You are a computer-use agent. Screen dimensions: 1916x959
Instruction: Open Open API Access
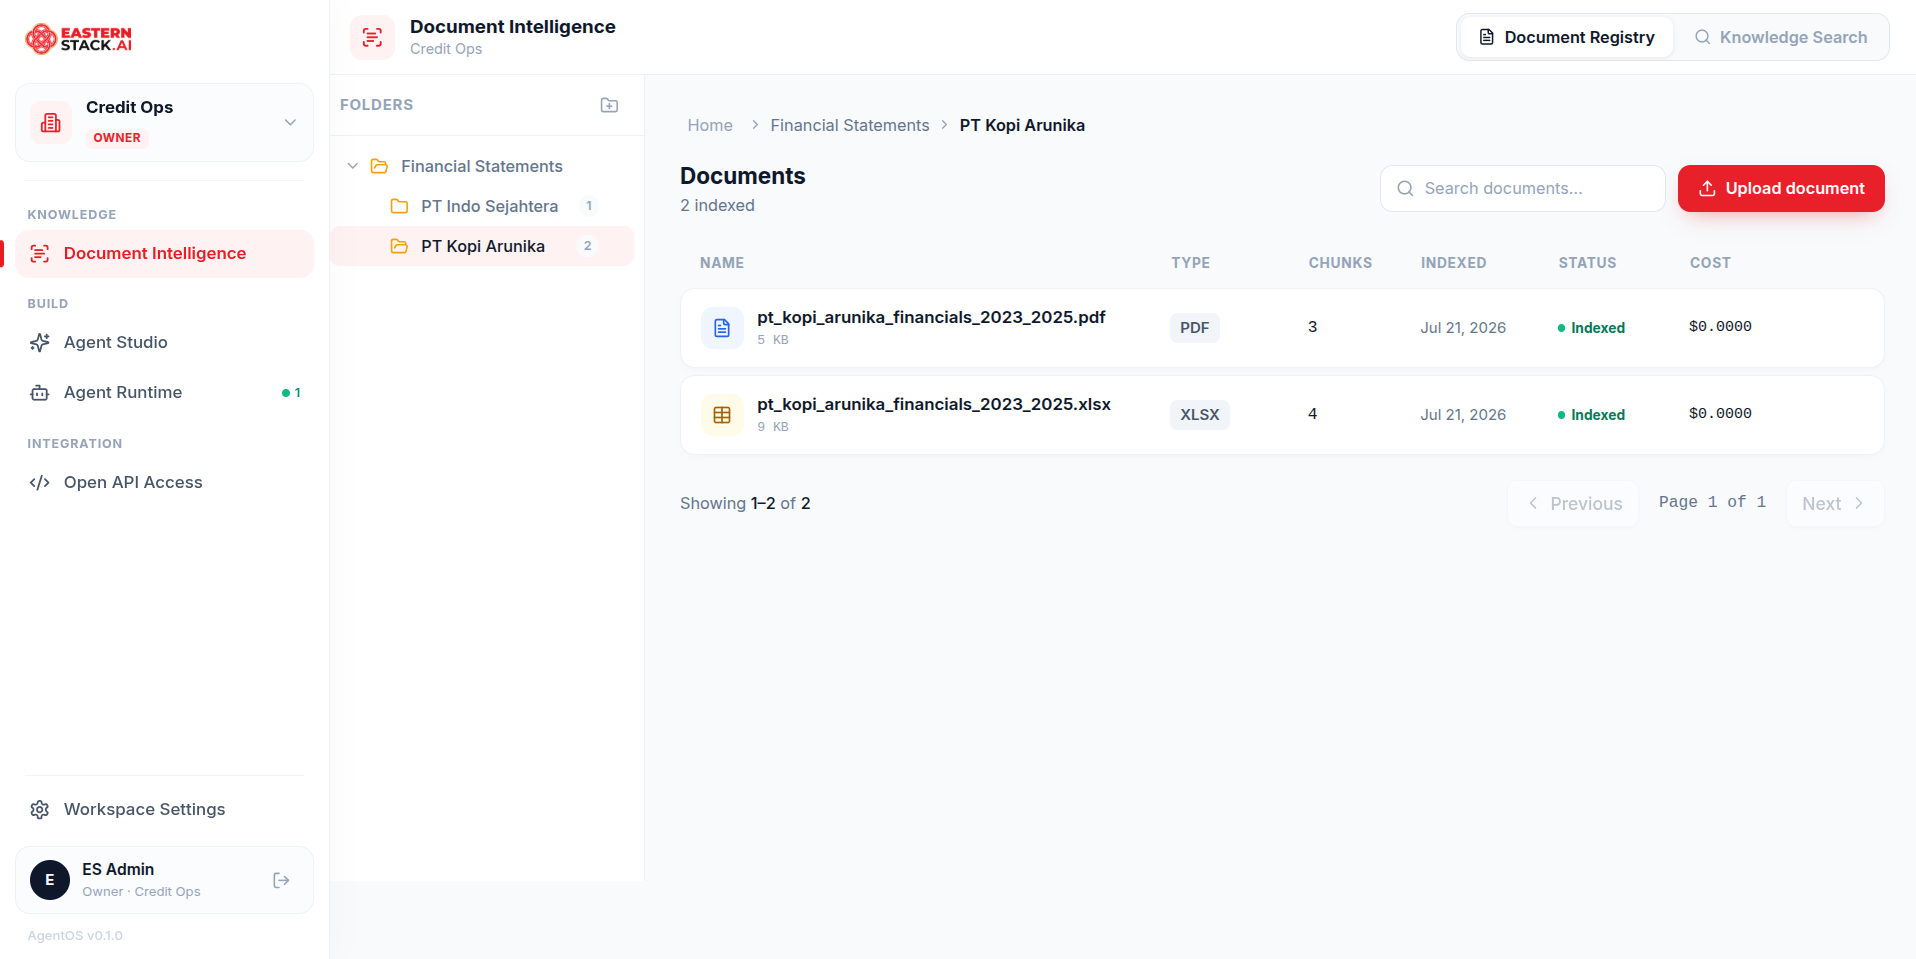coord(164,483)
